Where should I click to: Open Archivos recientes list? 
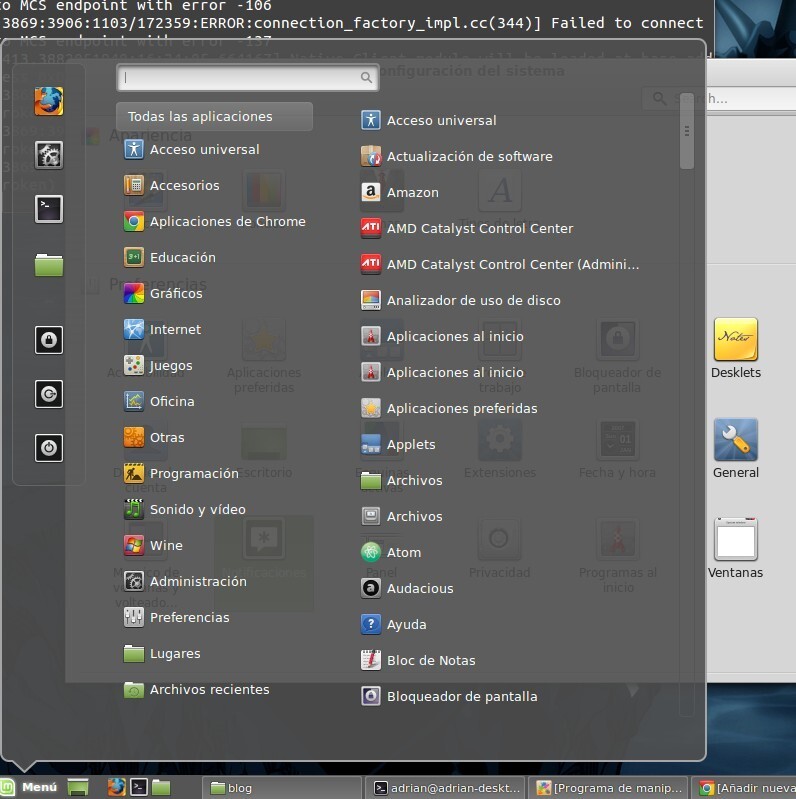click(208, 689)
